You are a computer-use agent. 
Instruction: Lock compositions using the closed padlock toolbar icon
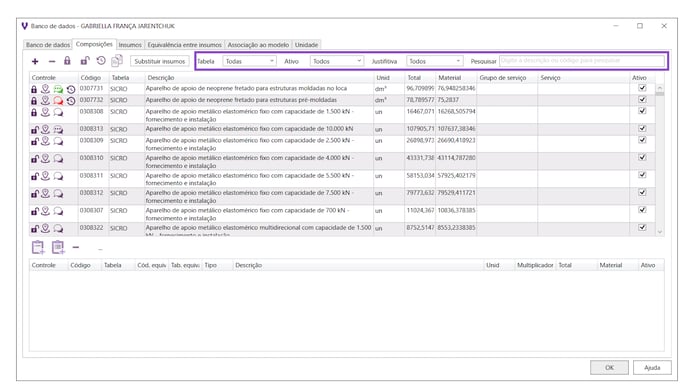coord(67,61)
